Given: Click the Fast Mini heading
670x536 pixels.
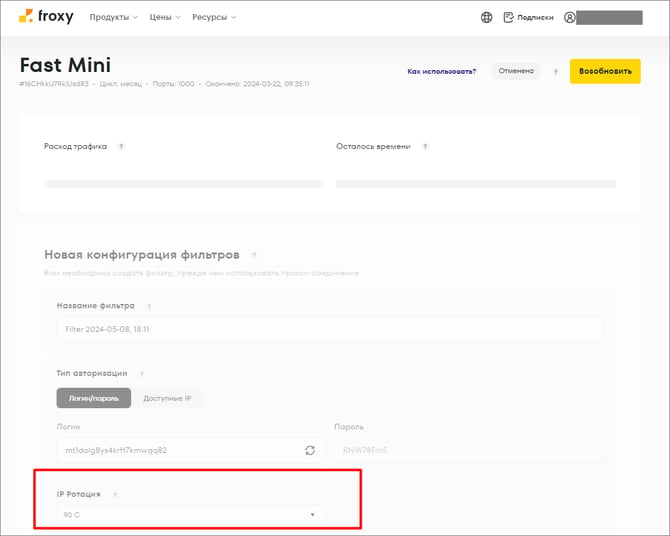Looking at the screenshot, I should pyautogui.click(x=65, y=65).
